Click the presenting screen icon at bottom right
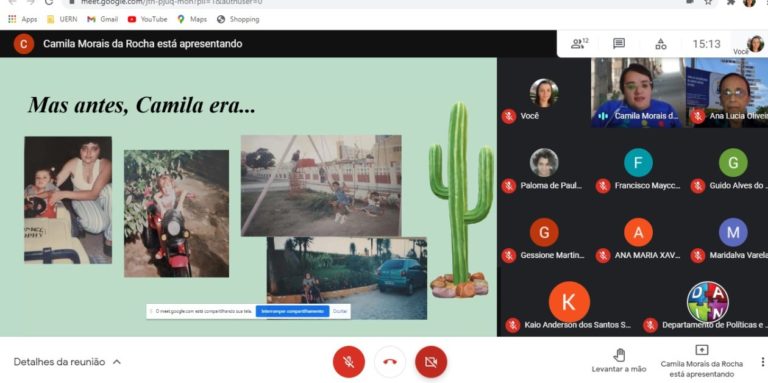This screenshot has height=383, width=768. coord(701,350)
